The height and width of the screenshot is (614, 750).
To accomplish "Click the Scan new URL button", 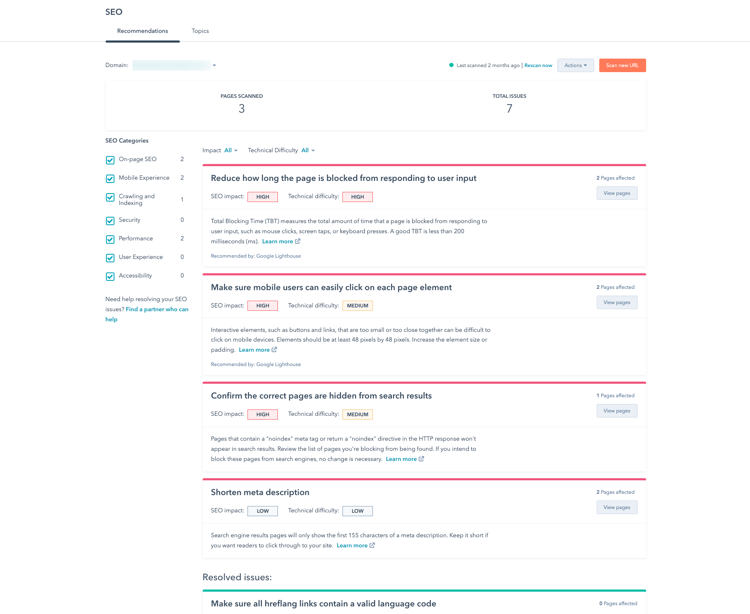I will point(622,66).
